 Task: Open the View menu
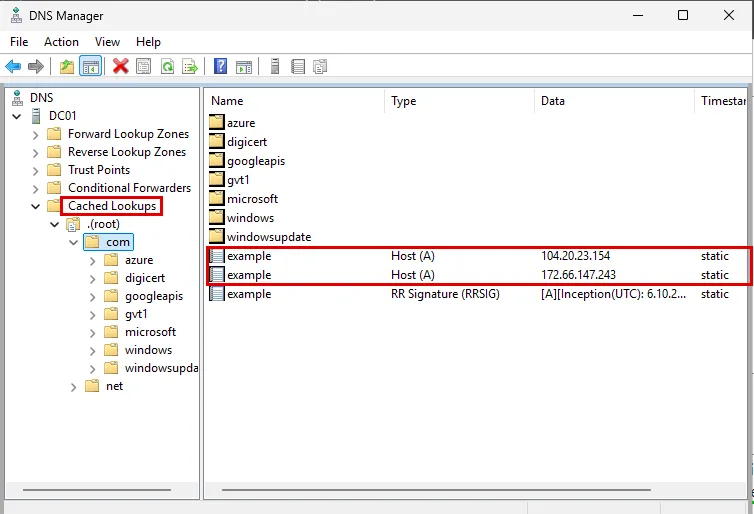tap(107, 42)
